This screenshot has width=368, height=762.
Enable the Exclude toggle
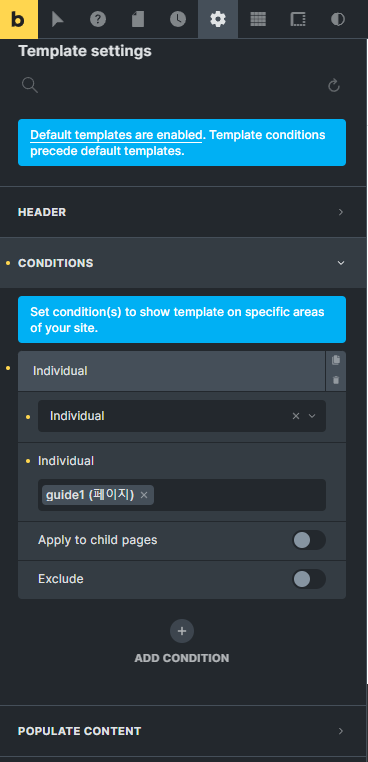309,579
